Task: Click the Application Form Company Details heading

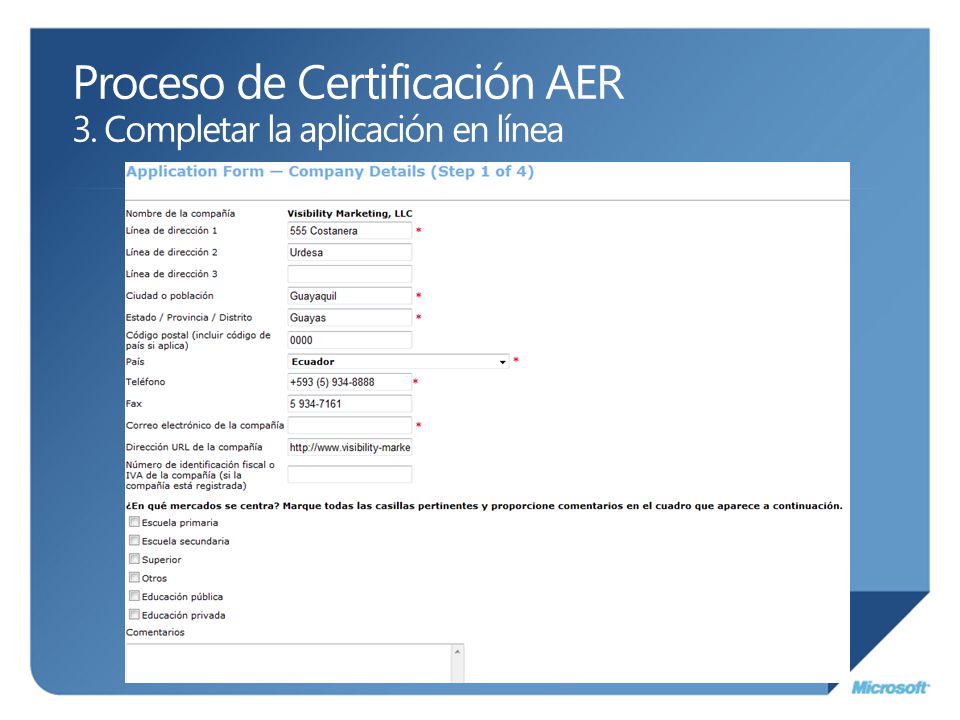Action: (330, 172)
